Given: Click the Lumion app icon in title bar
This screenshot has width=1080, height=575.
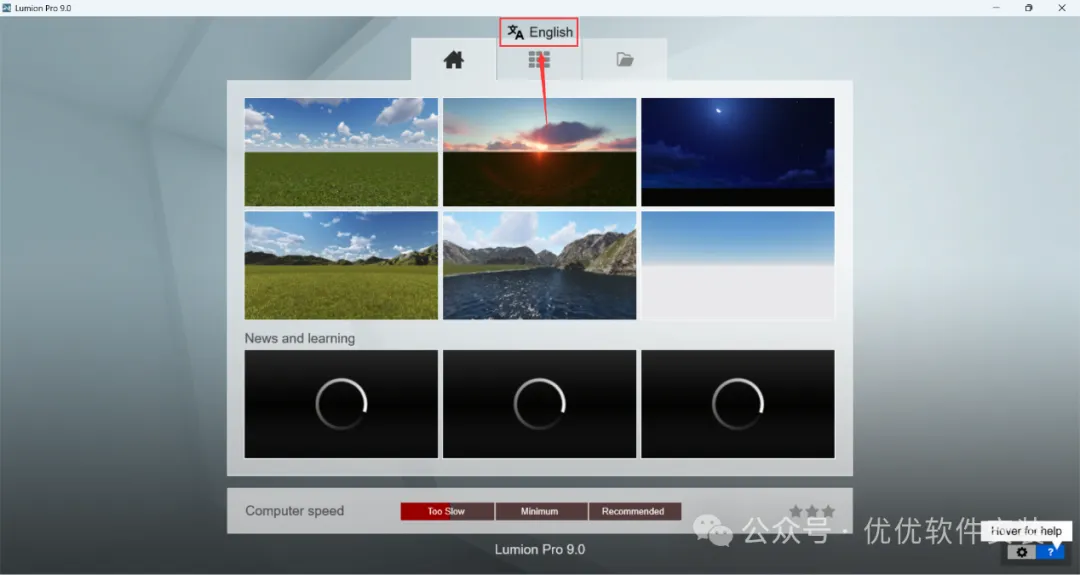Looking at the screenshot, I should [7, 8].
